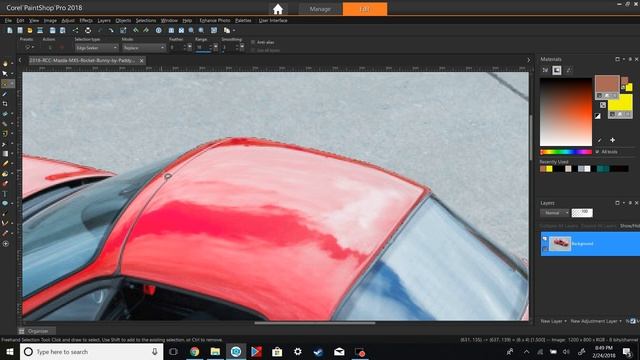Open the Mode dropdown showing Replace

tap(144, 48)
